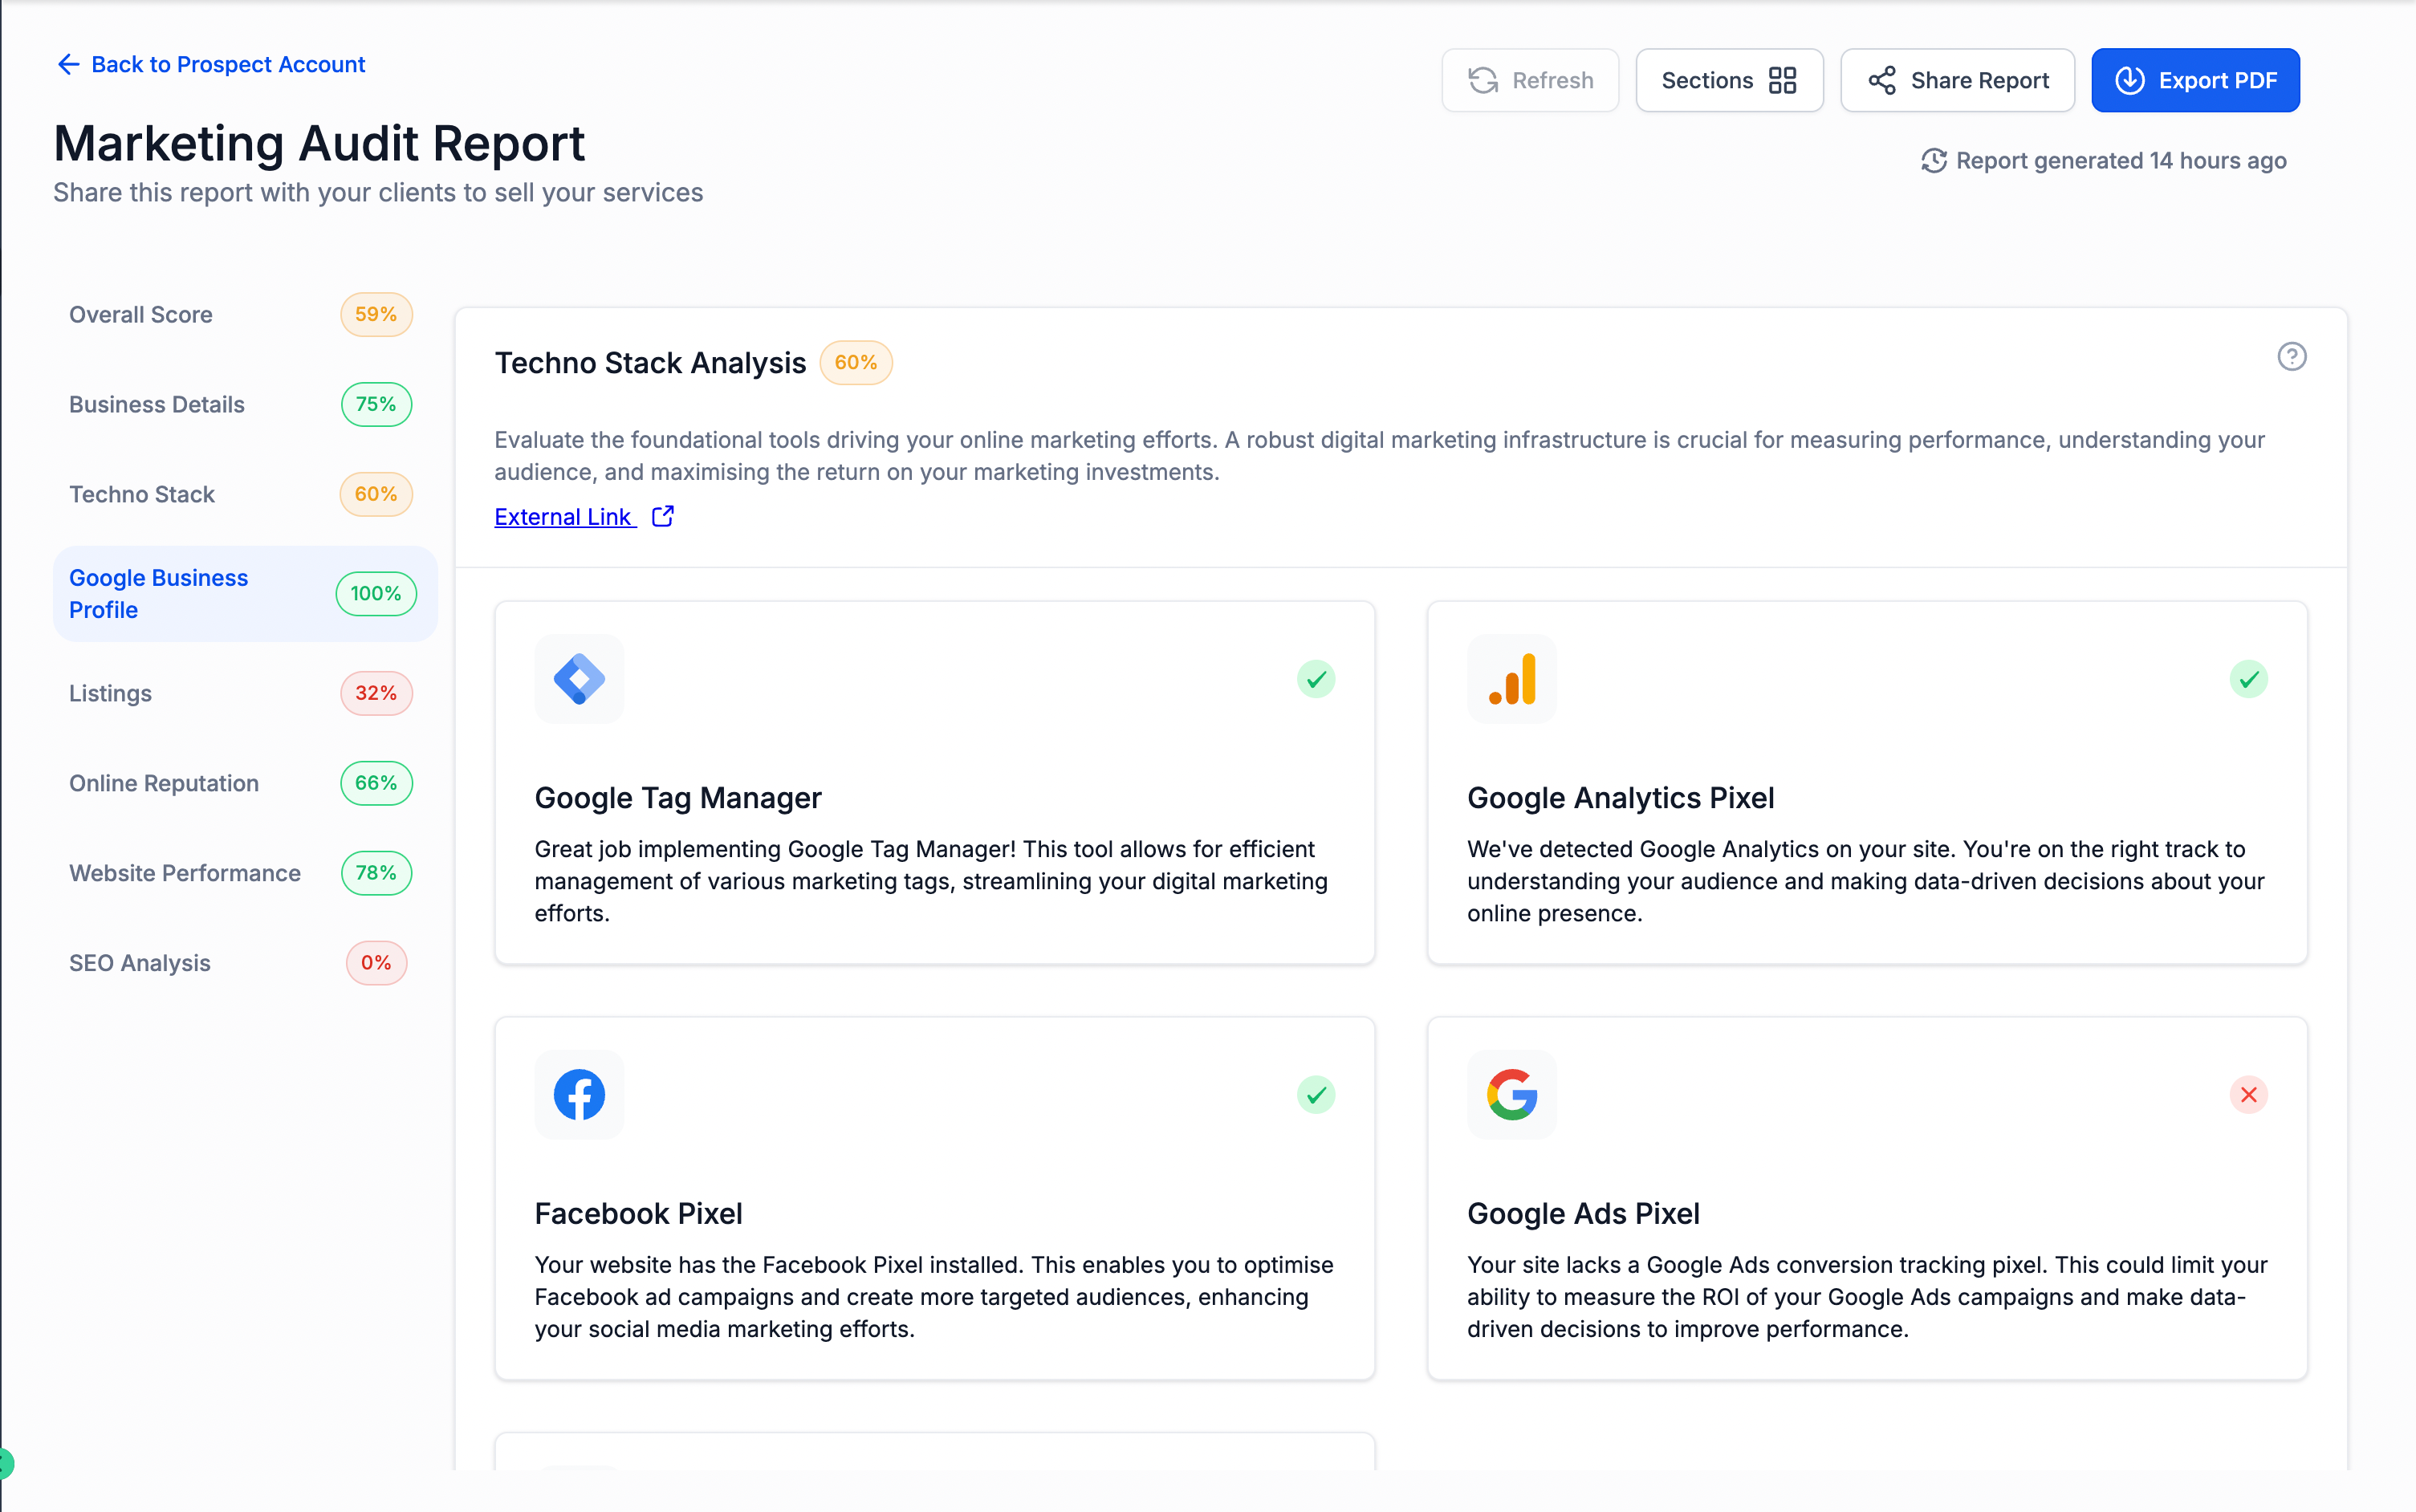Open SEO Analysis section

(x=140, y=963)
